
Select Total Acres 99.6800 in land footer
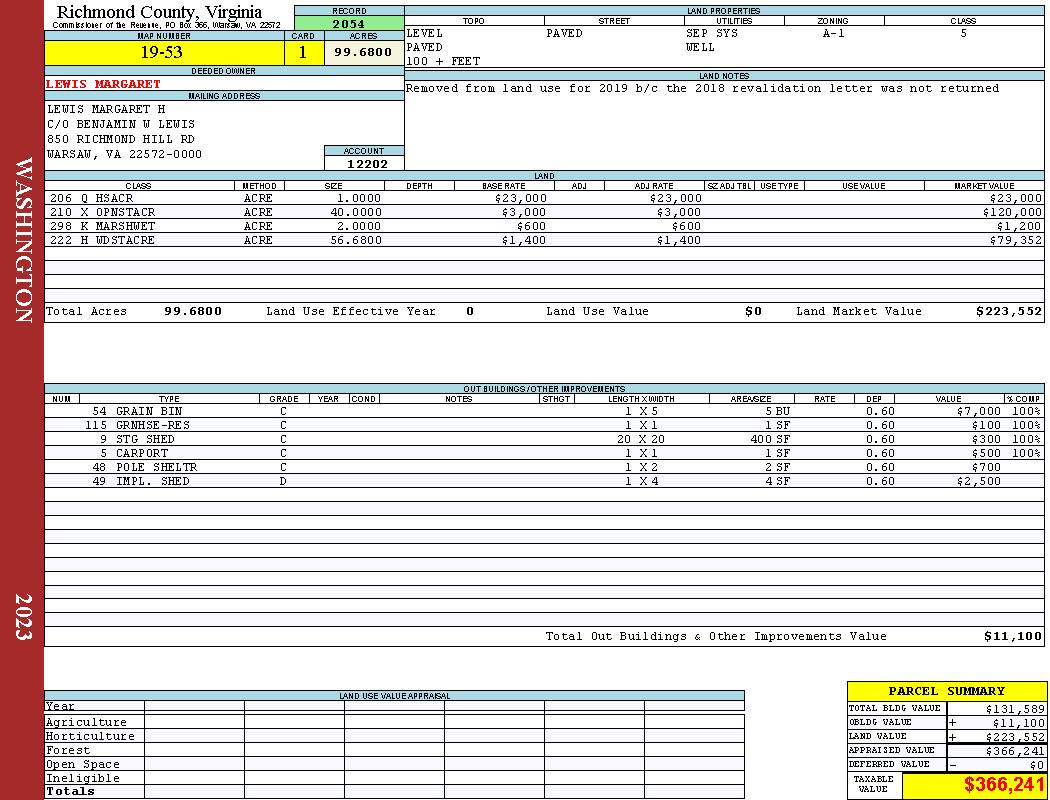pos(193,311)
